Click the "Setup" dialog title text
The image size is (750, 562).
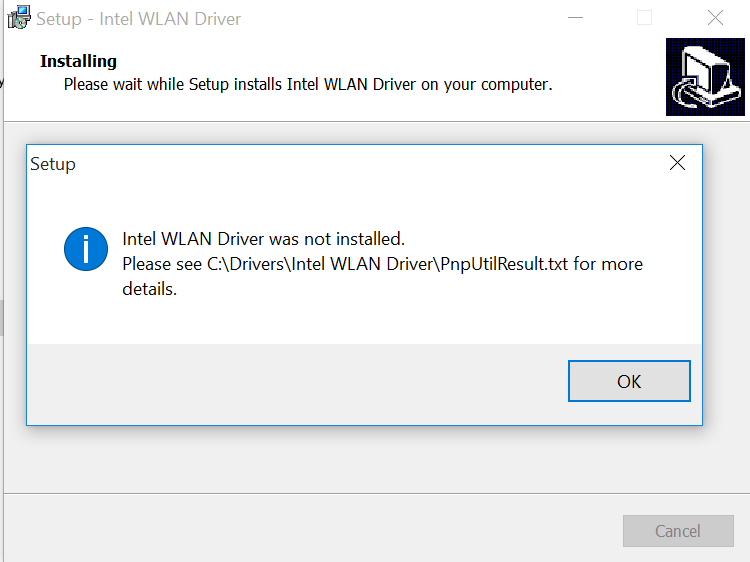pyautogui.click(x=53, y=163)
